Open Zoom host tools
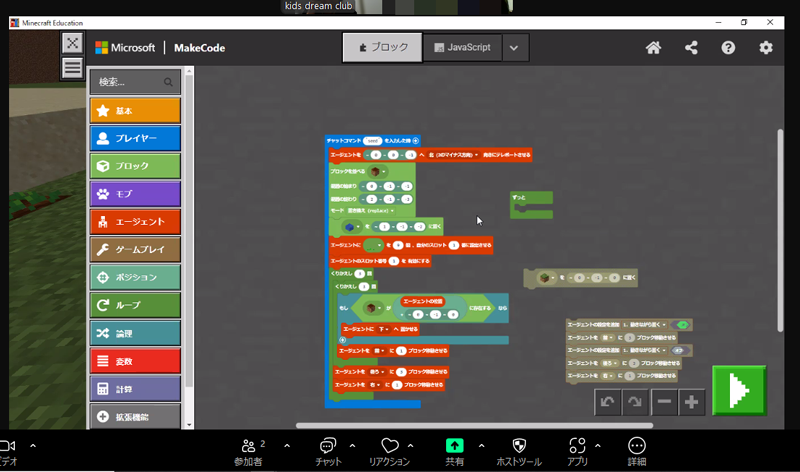The width and height of the screenshot is (800, 472). click(519, 452)
